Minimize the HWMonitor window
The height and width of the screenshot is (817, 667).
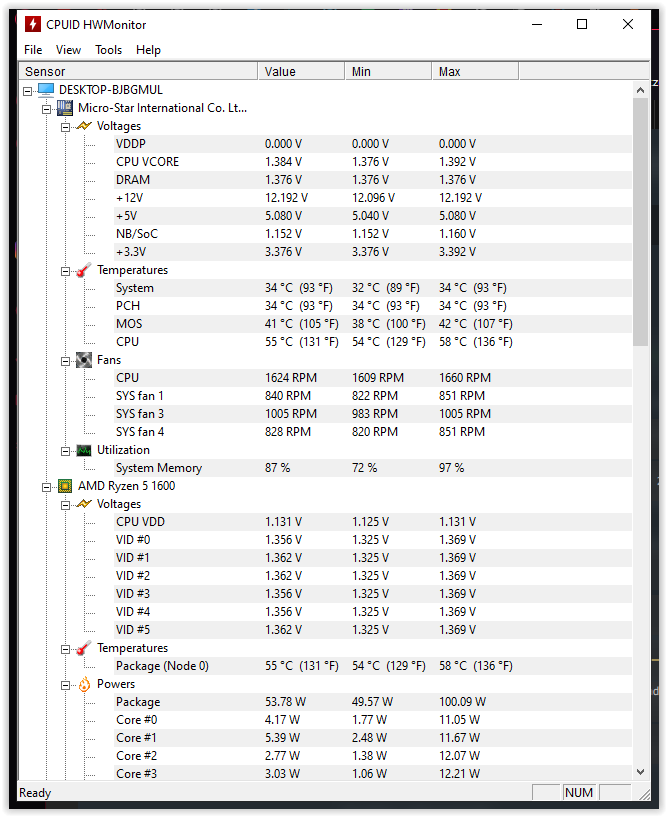click(537, 24)
